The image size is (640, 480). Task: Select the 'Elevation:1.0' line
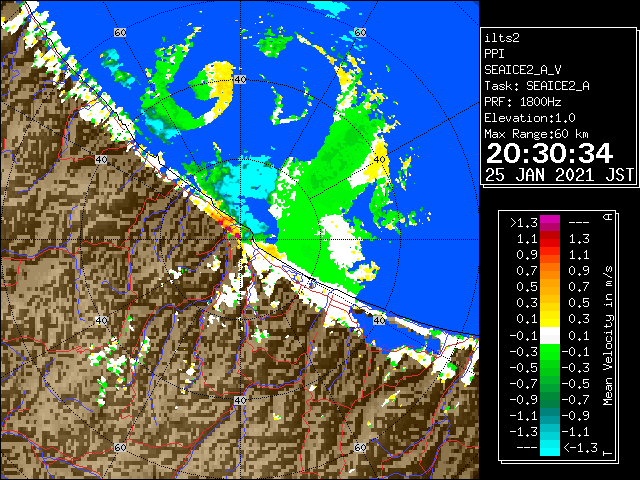coord(530,118)
